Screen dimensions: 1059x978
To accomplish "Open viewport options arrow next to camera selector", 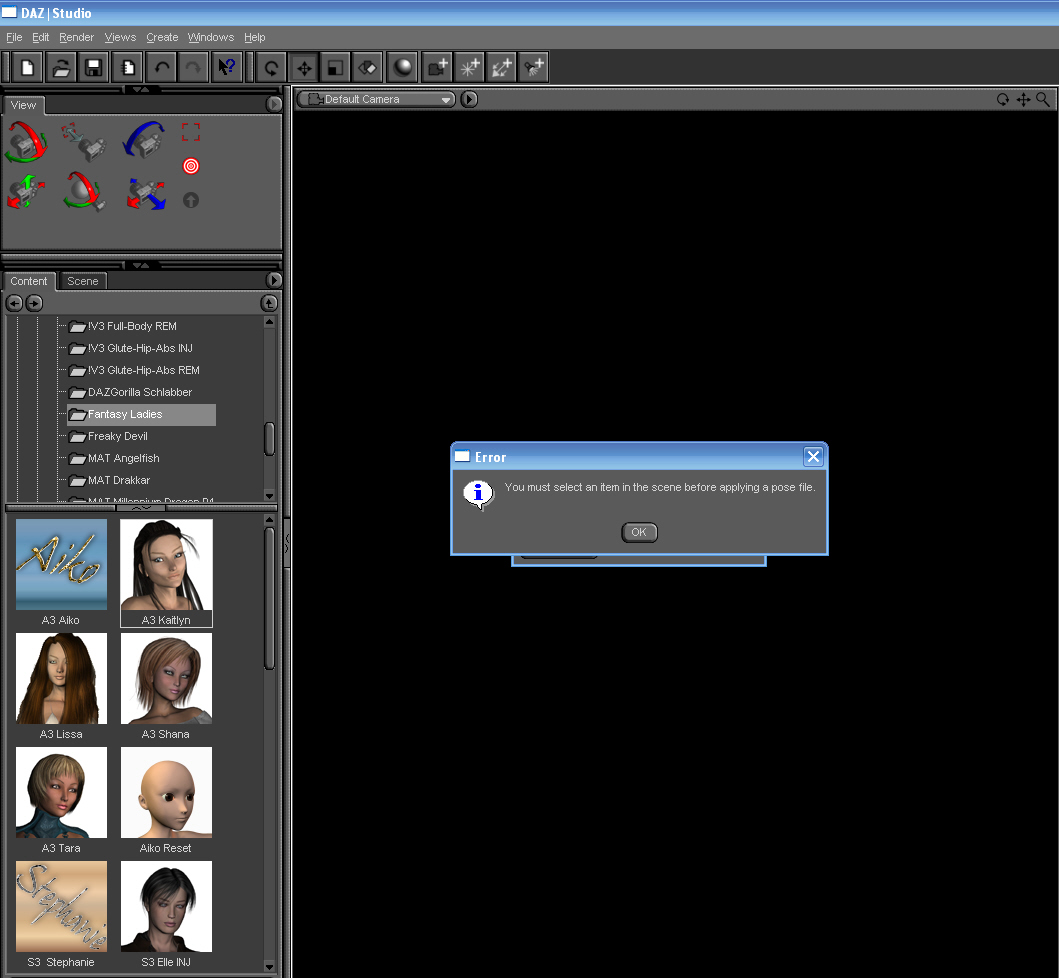I will 469,99.
